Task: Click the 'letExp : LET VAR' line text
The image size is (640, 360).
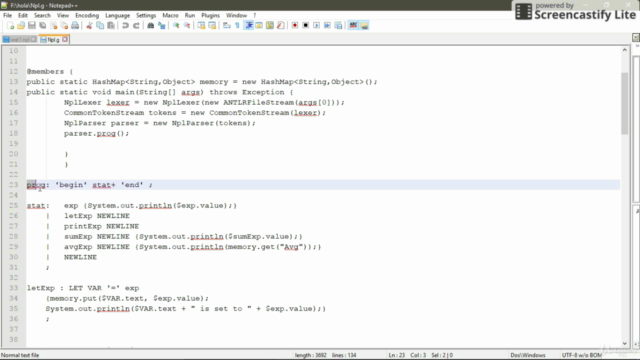Action: 83,288
